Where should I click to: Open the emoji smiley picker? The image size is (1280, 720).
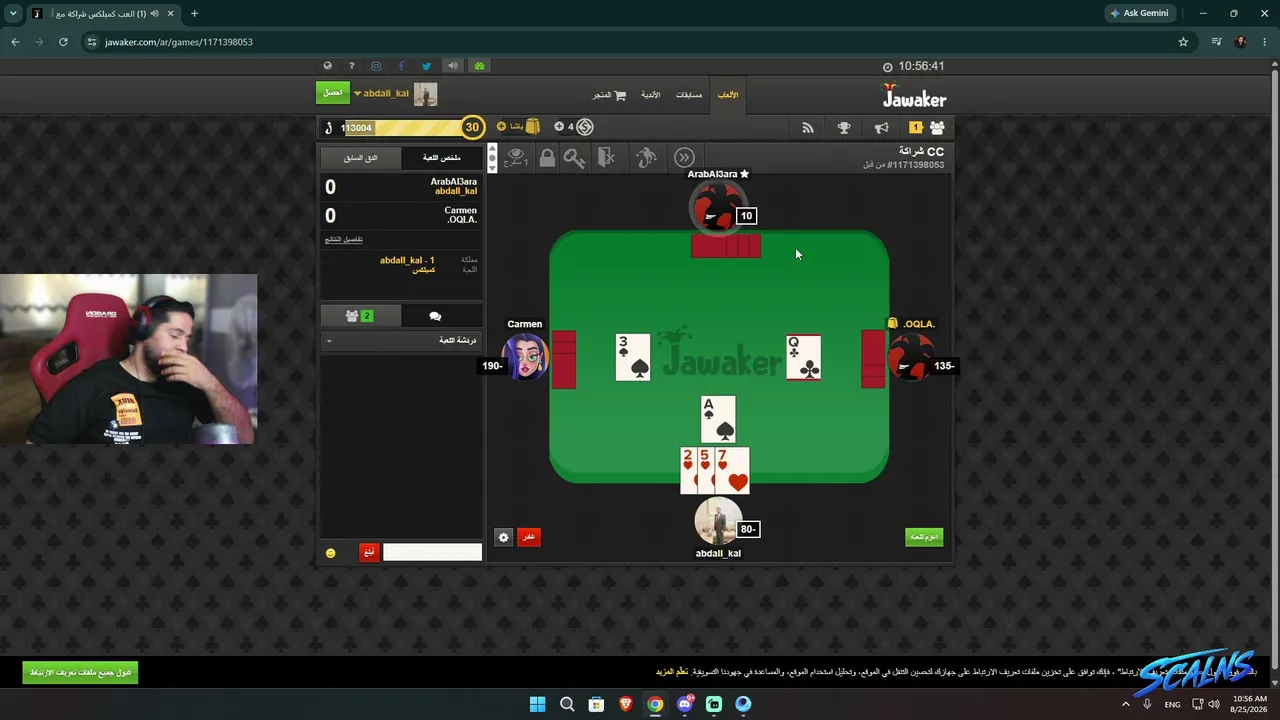click(331, 553)
